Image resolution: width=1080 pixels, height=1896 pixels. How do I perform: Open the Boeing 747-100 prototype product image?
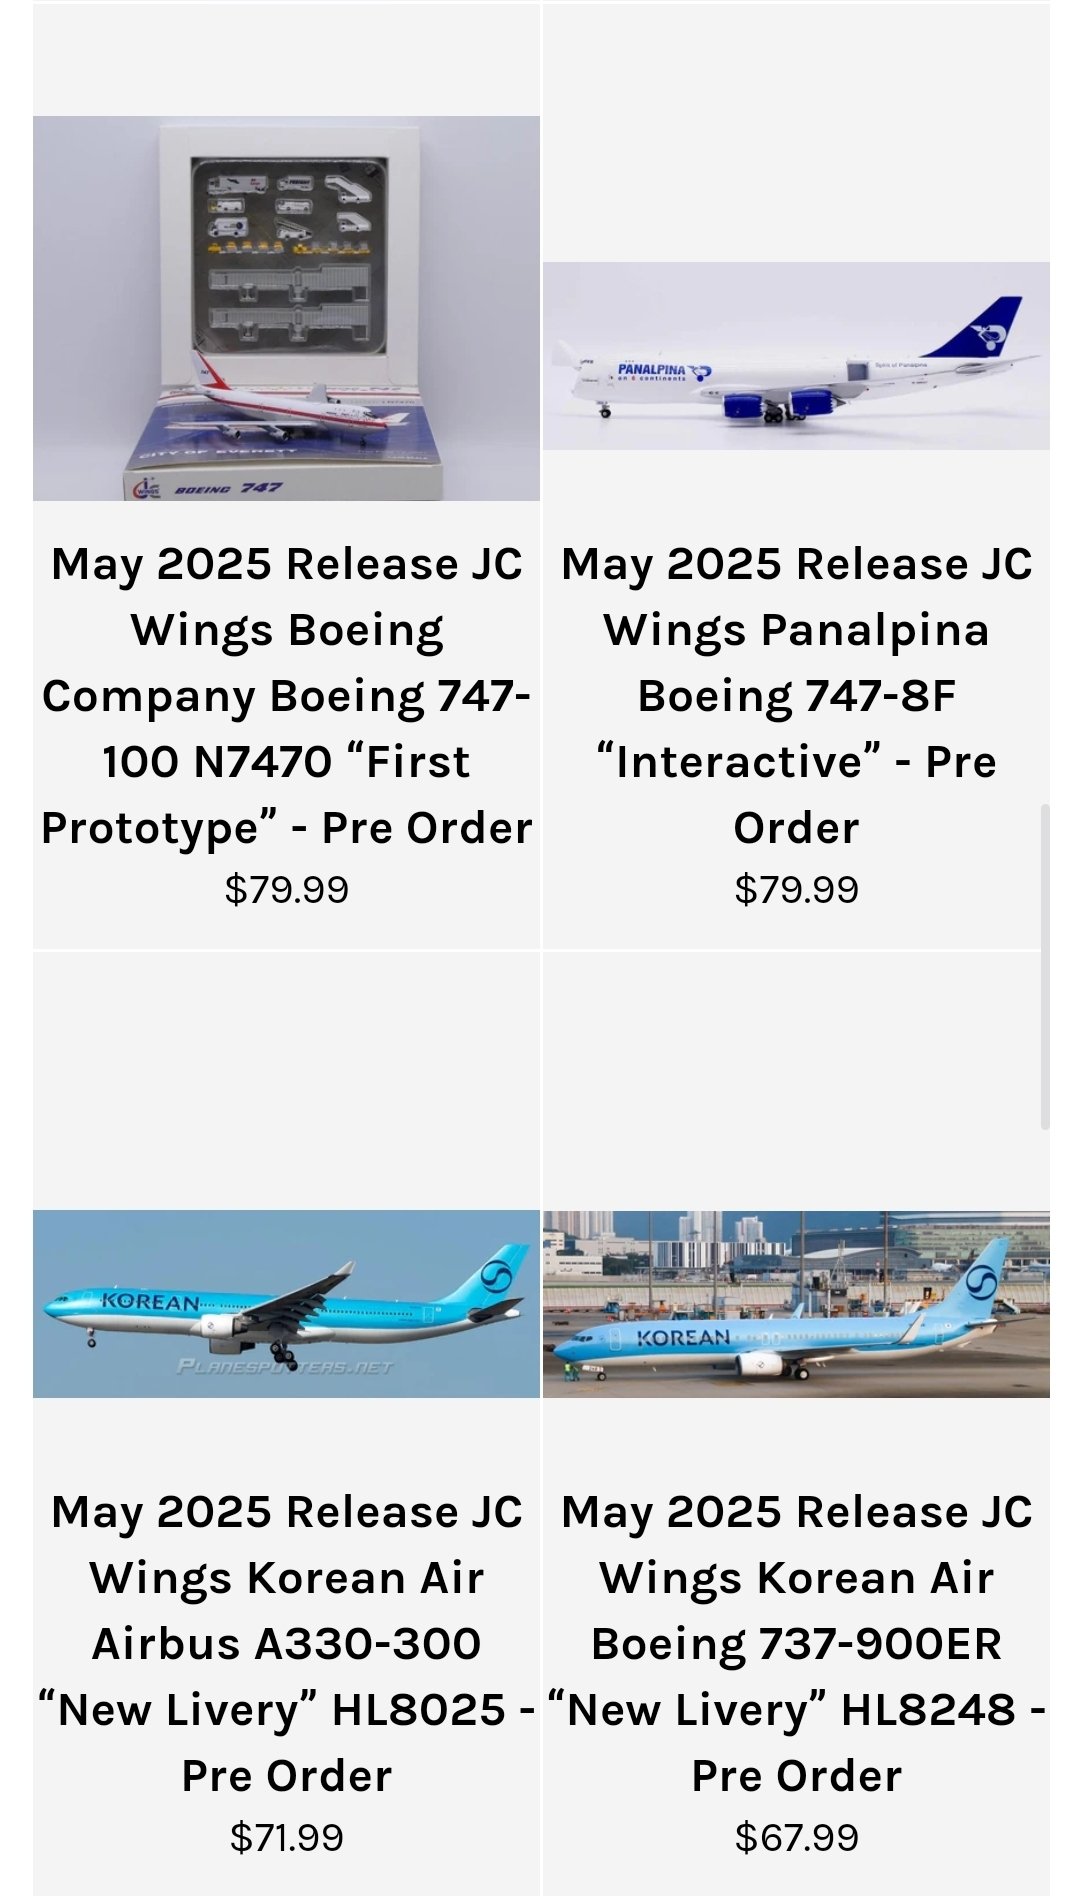pyautogui.click(x=286, y=308)
